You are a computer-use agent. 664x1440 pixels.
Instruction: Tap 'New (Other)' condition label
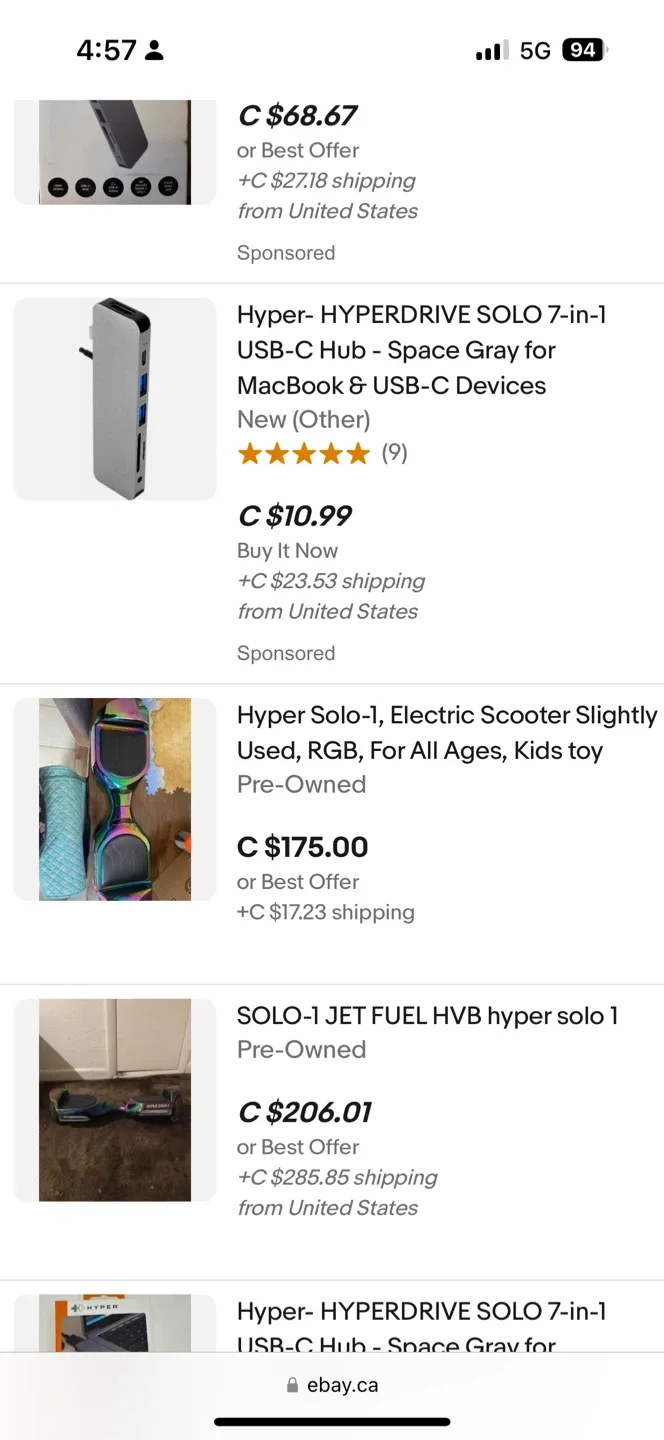pos(303,420)
